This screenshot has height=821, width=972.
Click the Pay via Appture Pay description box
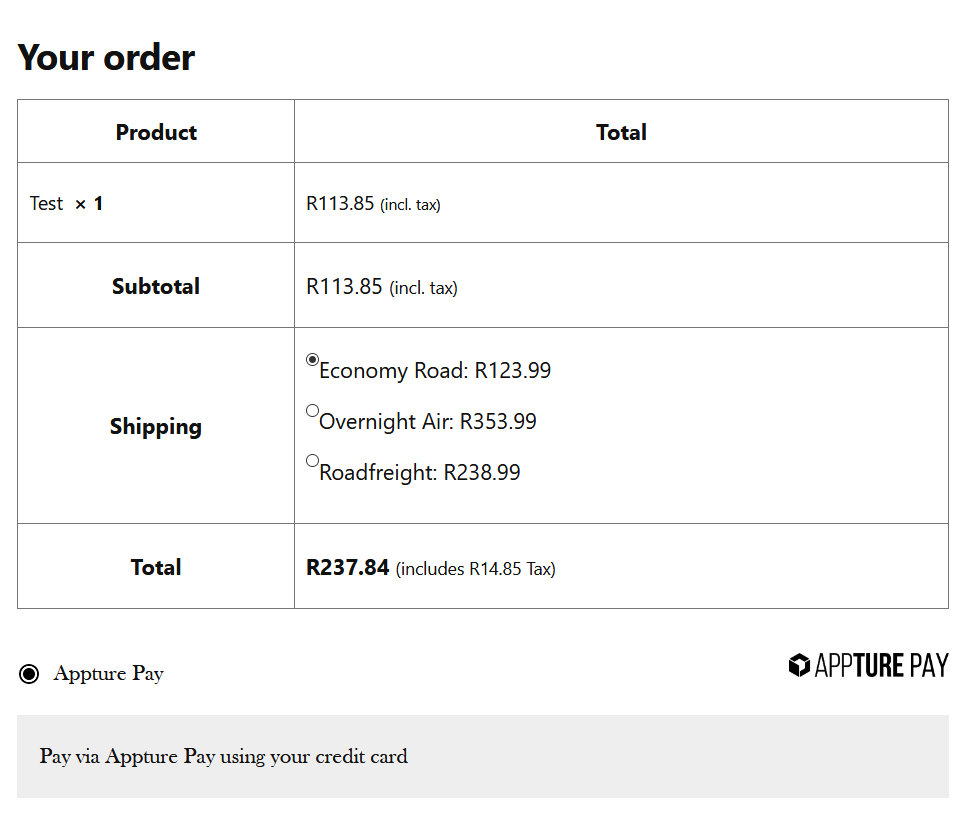click(482, 756)
